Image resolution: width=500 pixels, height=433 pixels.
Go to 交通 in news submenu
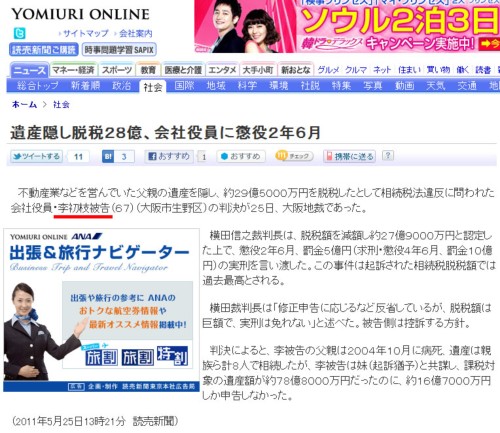(x=467, y=86)
